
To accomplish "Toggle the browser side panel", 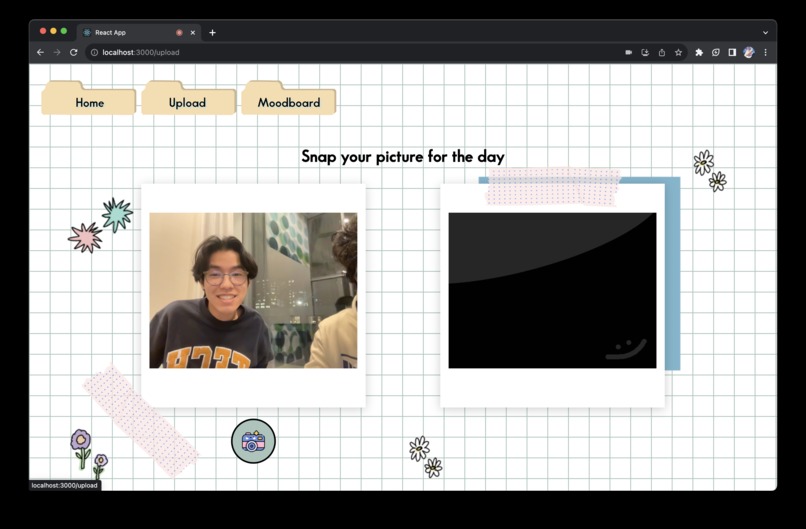I will click(x=732, y=52).
